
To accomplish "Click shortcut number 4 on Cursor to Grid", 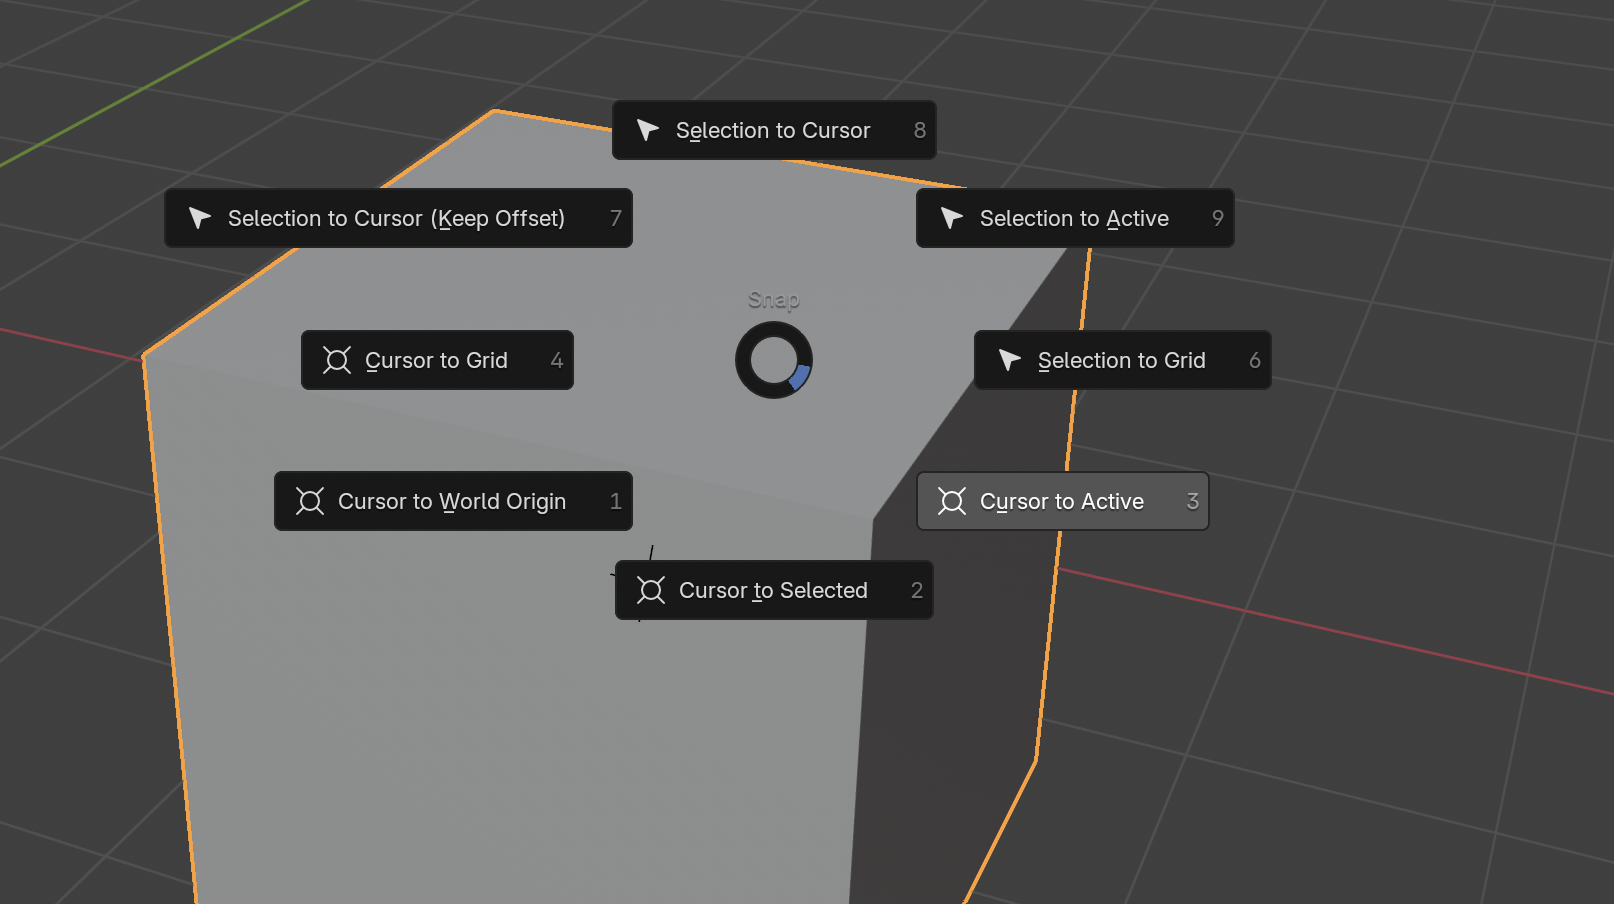I will click(557, 360).
